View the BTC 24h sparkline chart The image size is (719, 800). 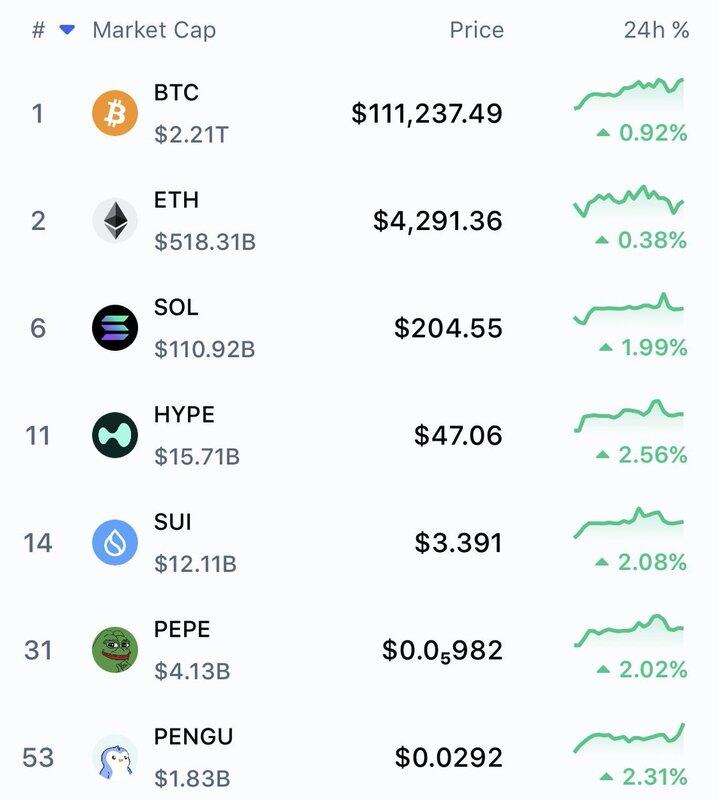[x=629, y=94]
